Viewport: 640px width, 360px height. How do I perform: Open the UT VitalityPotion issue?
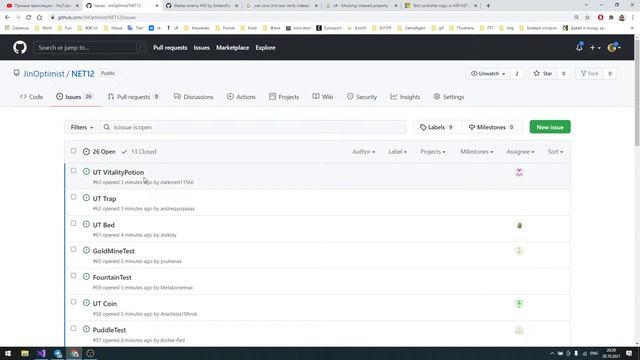(118, 172)
